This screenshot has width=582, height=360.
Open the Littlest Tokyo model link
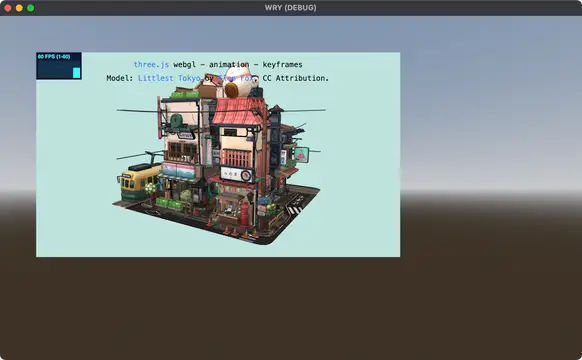point(169,78)
